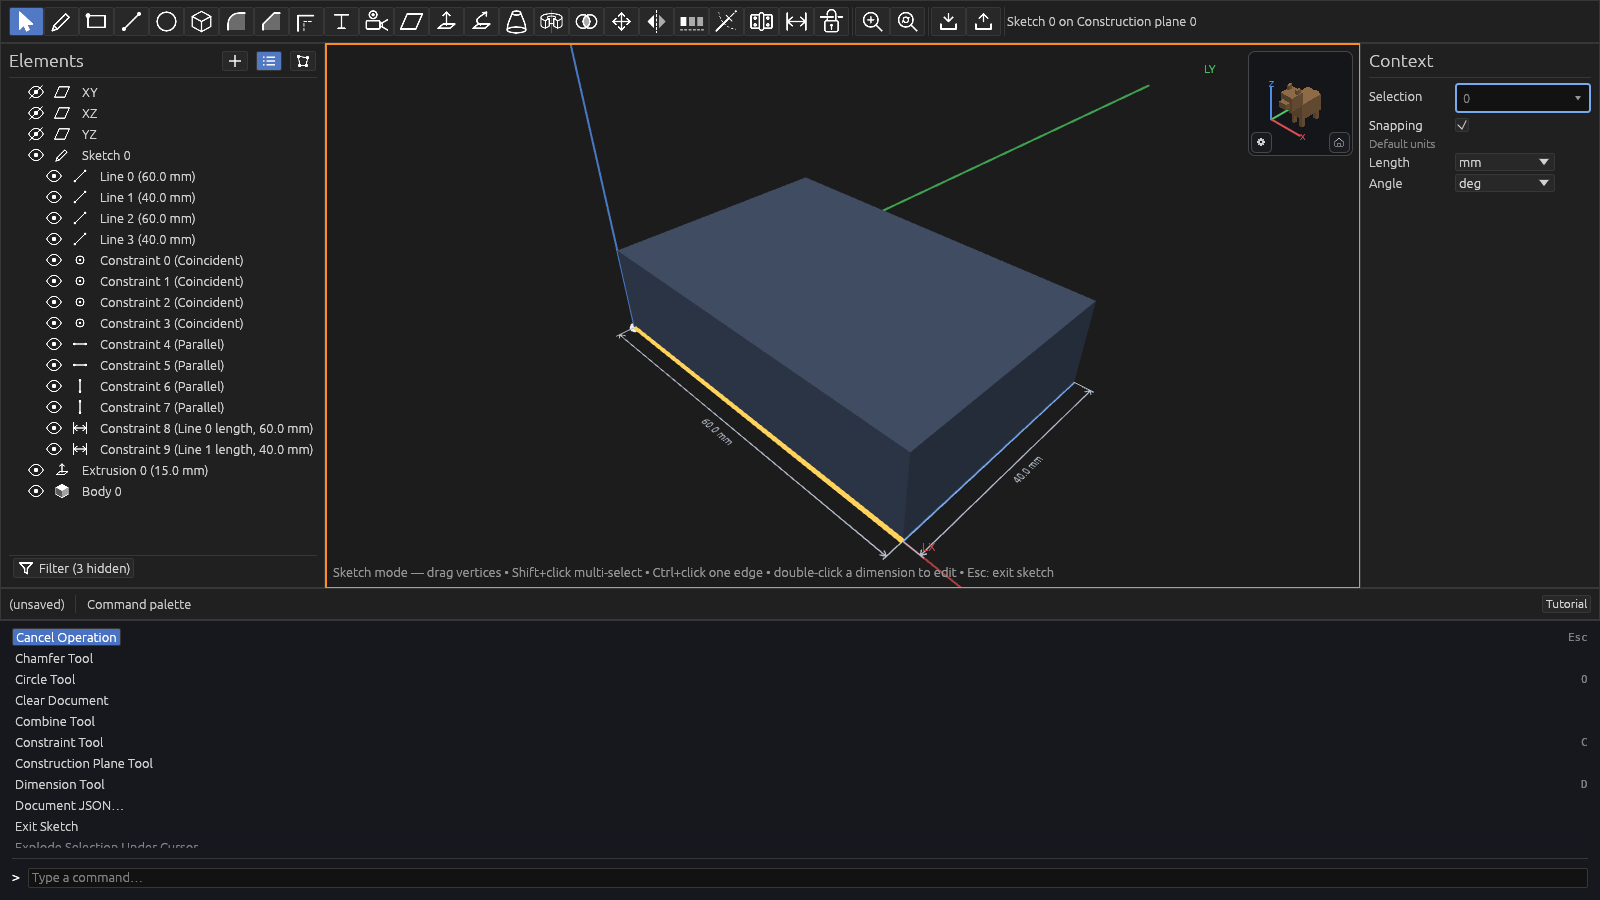Image resolution: width=1600 pixels, height=900 pixels.
Task: Toggle the Snapping checkbox
Action: click(x=1462, y=125)
